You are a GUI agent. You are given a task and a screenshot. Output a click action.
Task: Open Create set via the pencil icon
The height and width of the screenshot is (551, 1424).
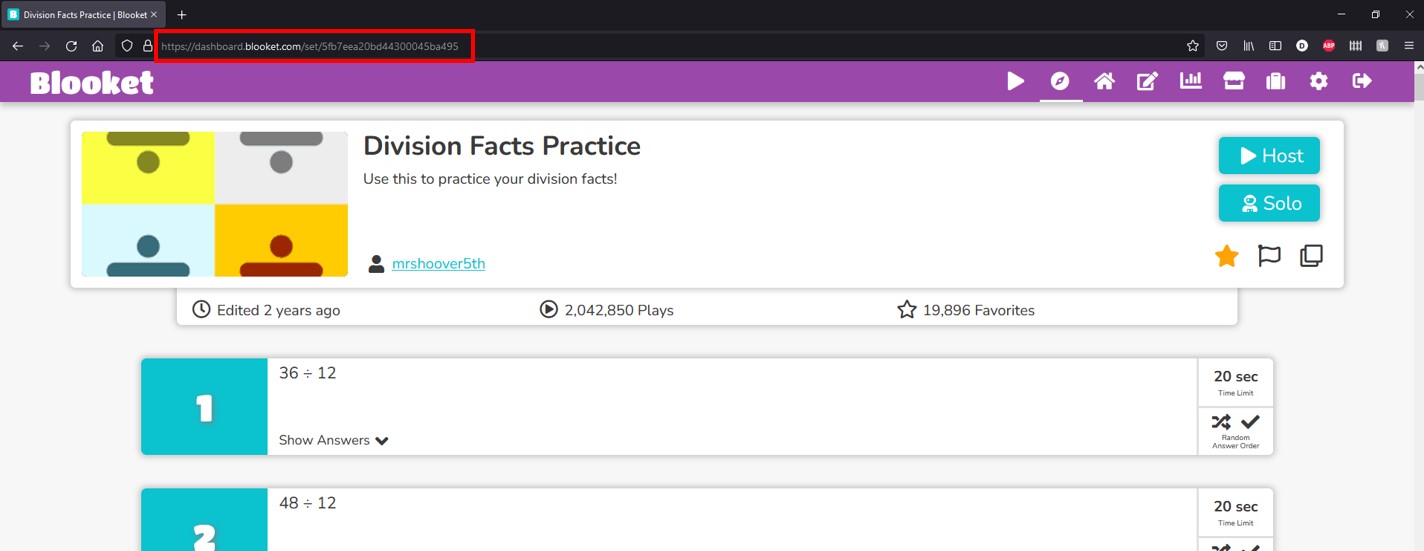coord(1147,81)
